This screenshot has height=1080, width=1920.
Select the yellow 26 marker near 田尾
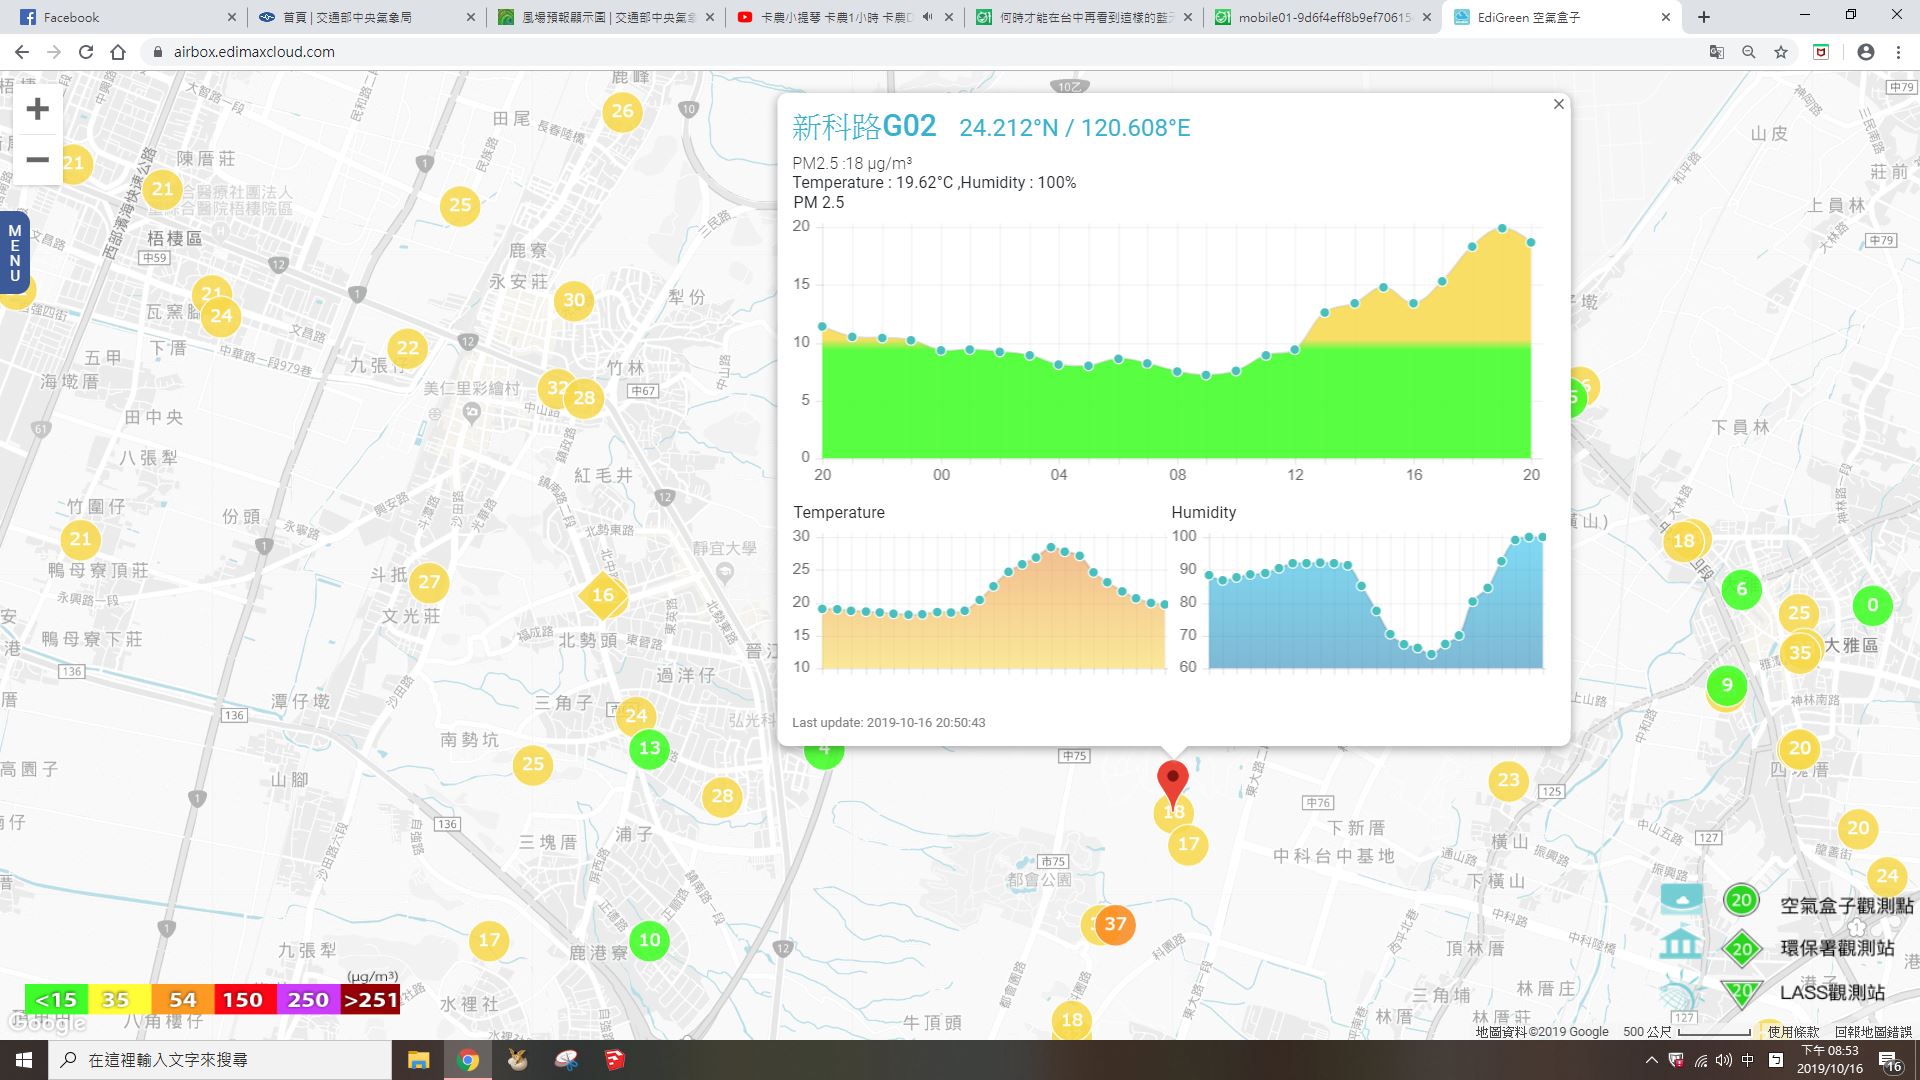pos(622,111)
